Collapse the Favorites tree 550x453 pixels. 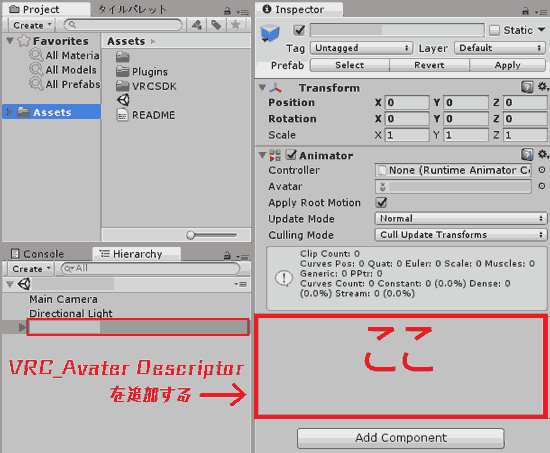[10, 41]
